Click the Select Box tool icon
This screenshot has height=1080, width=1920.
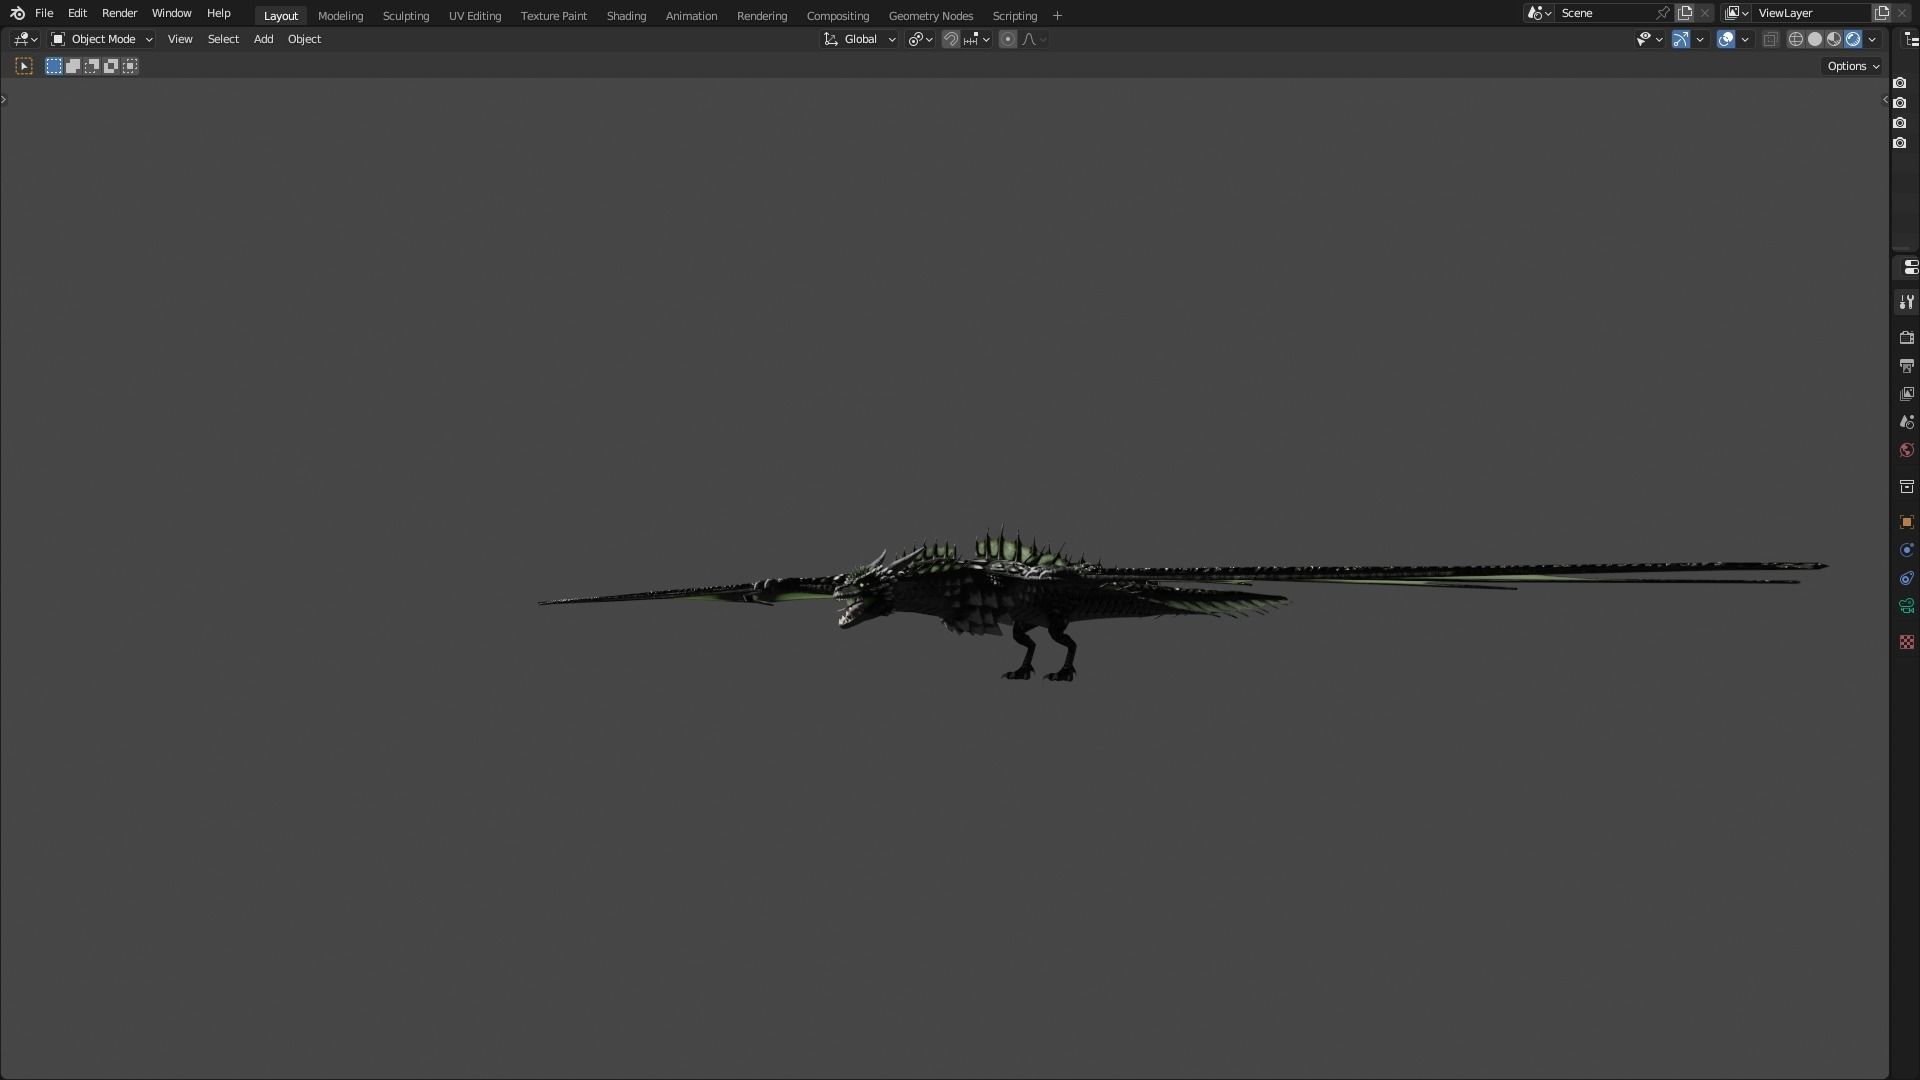point(24,66)
